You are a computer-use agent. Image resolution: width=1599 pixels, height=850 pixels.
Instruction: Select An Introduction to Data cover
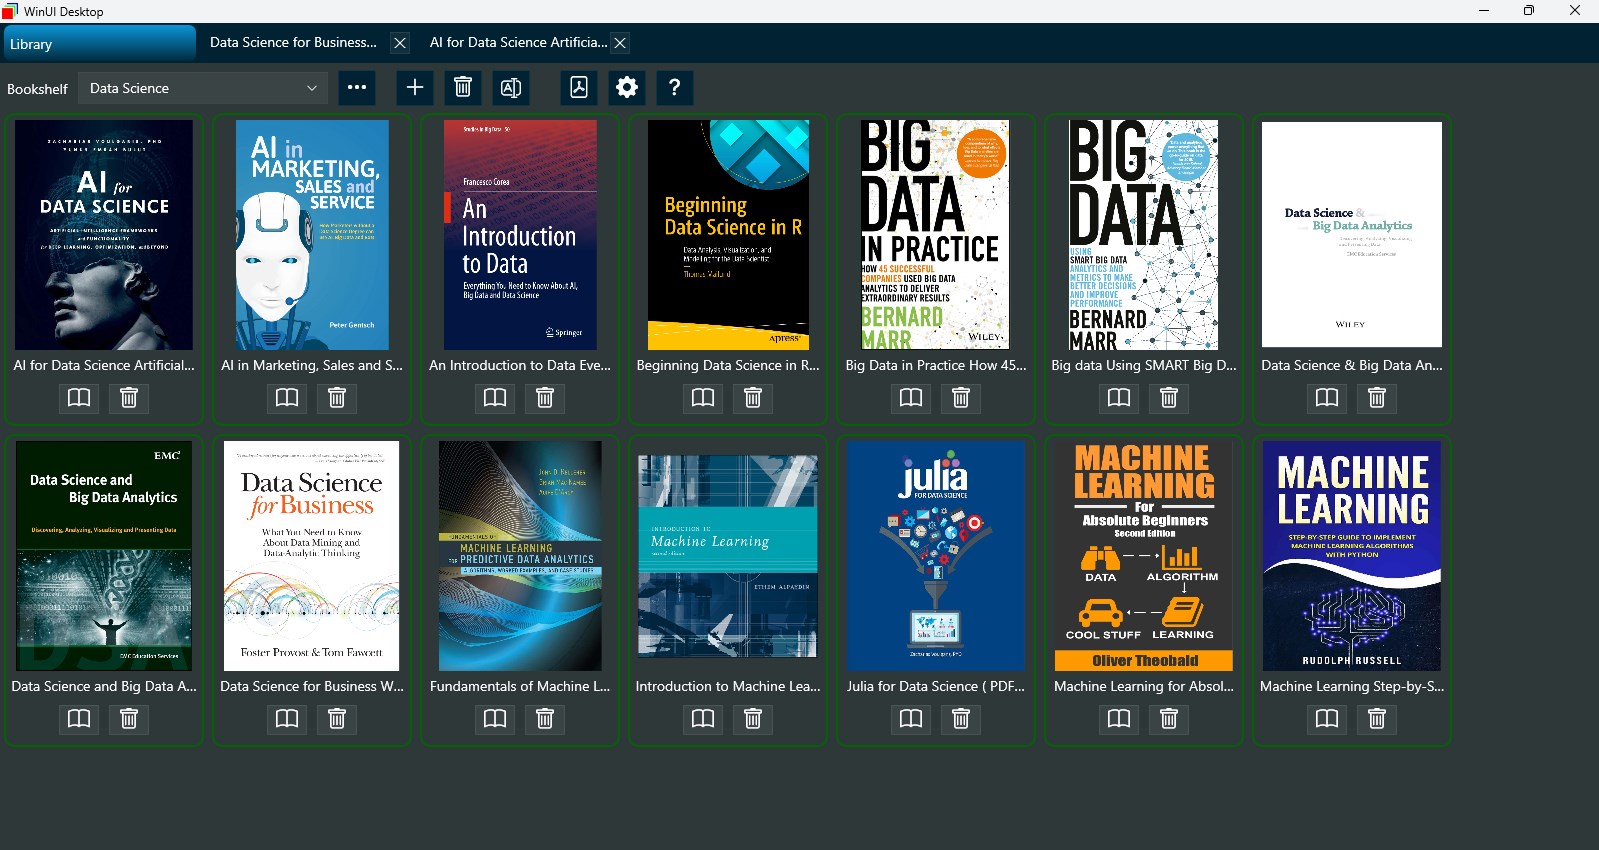520,235
